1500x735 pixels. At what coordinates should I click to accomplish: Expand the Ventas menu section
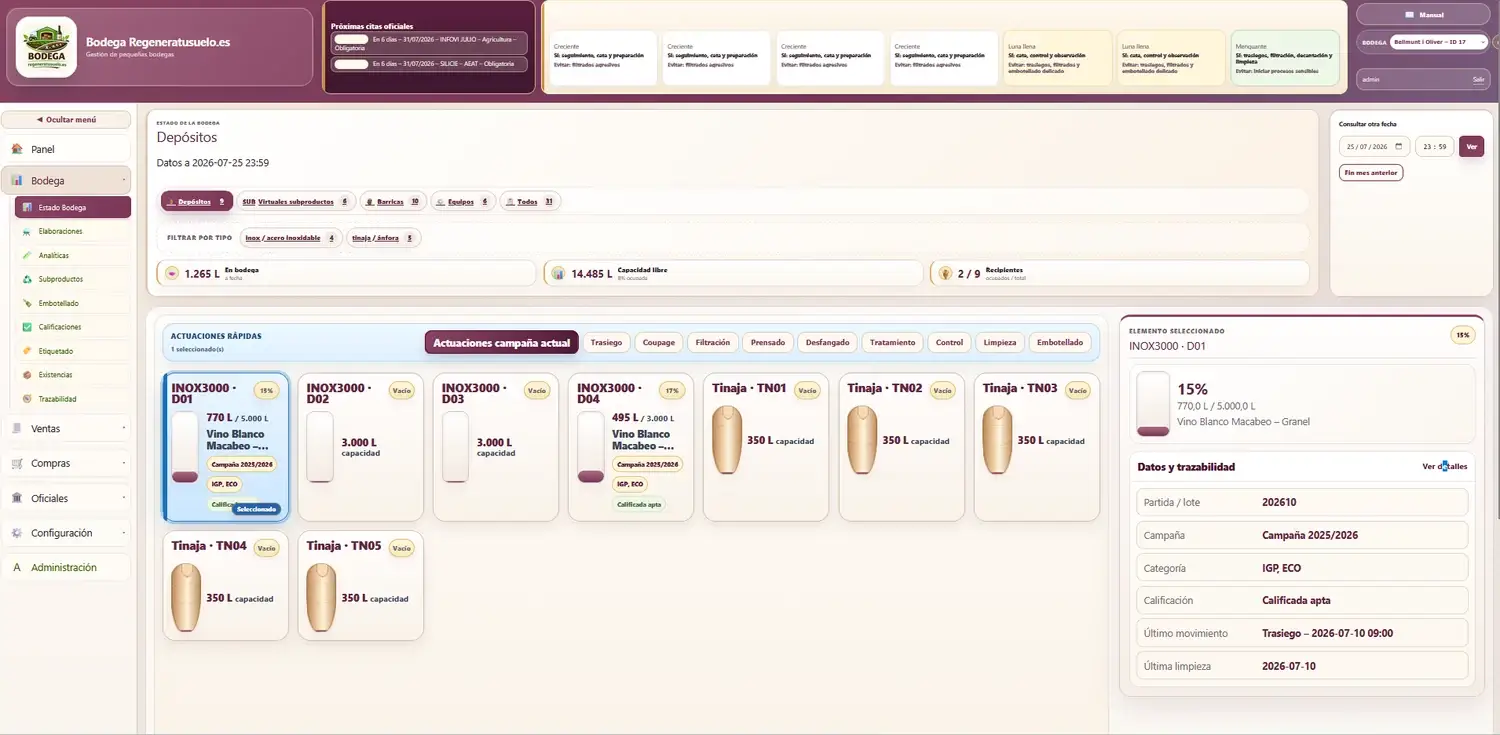point(66,429)
